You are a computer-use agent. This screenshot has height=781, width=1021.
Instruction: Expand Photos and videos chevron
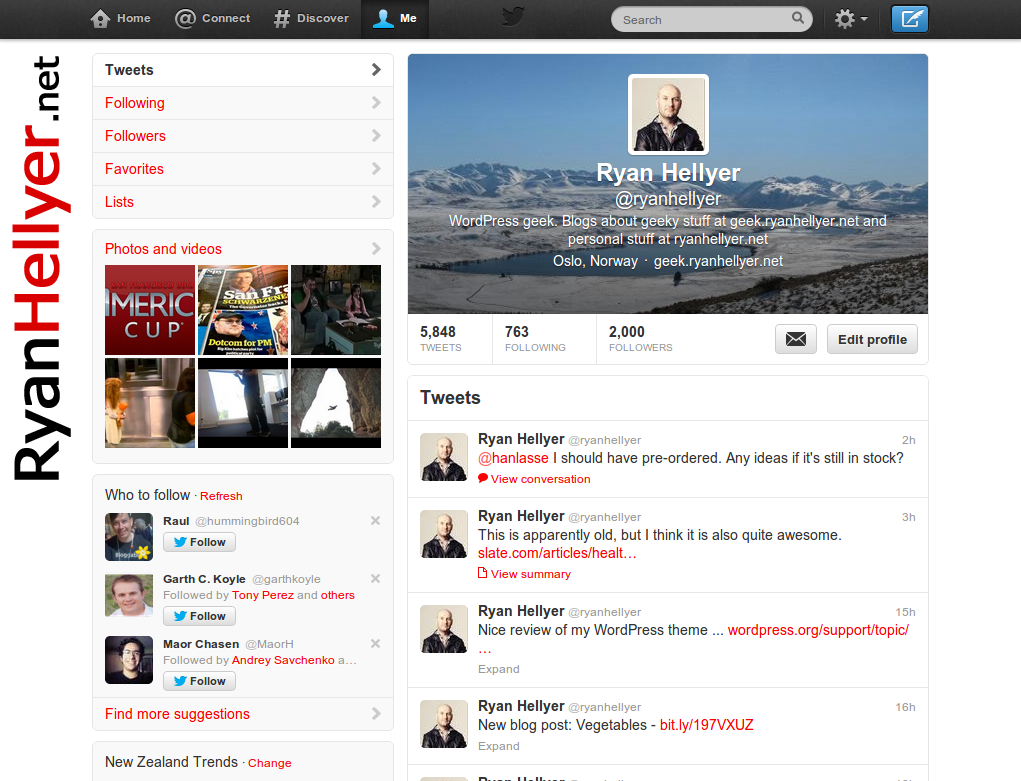pos(376,249)
